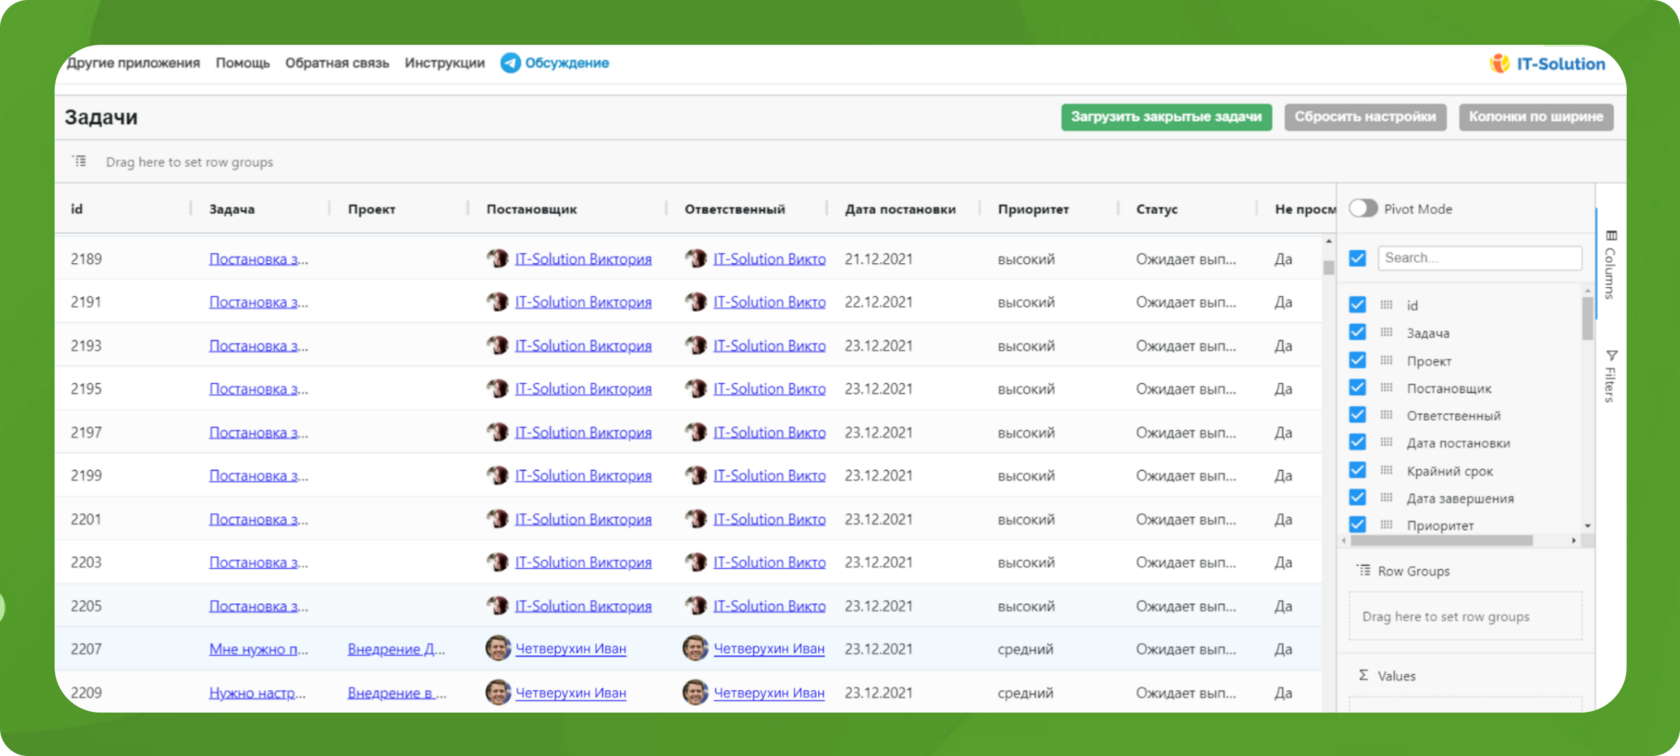
Task: Uncheck the id column checkbox
Action: 1357,305
